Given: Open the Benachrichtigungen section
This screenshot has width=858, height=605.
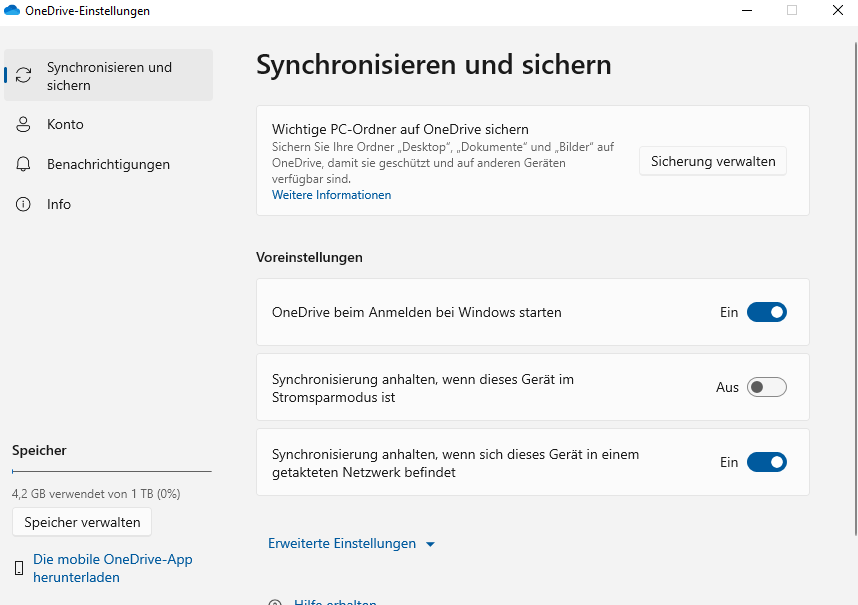Looking at the screenshot, I should click(108, 164).
